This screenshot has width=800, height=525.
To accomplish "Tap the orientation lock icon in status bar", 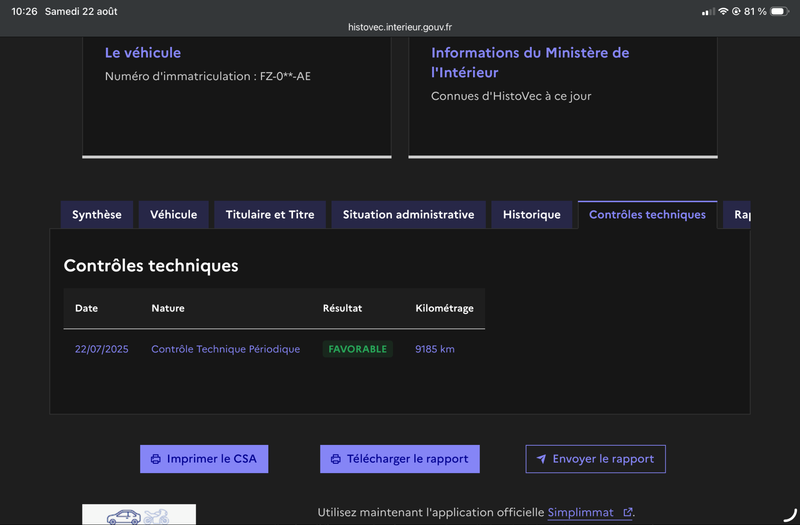I will click(736, 11).
